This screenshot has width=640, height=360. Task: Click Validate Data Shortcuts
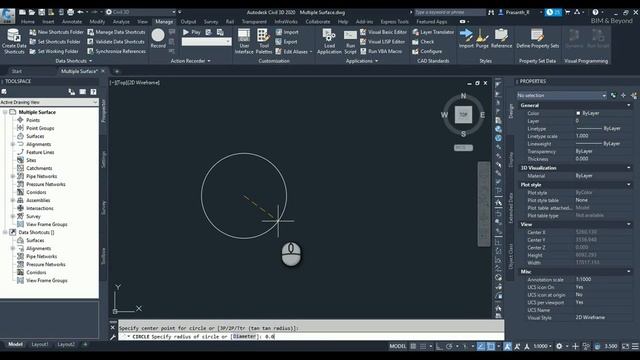[116, 42]
